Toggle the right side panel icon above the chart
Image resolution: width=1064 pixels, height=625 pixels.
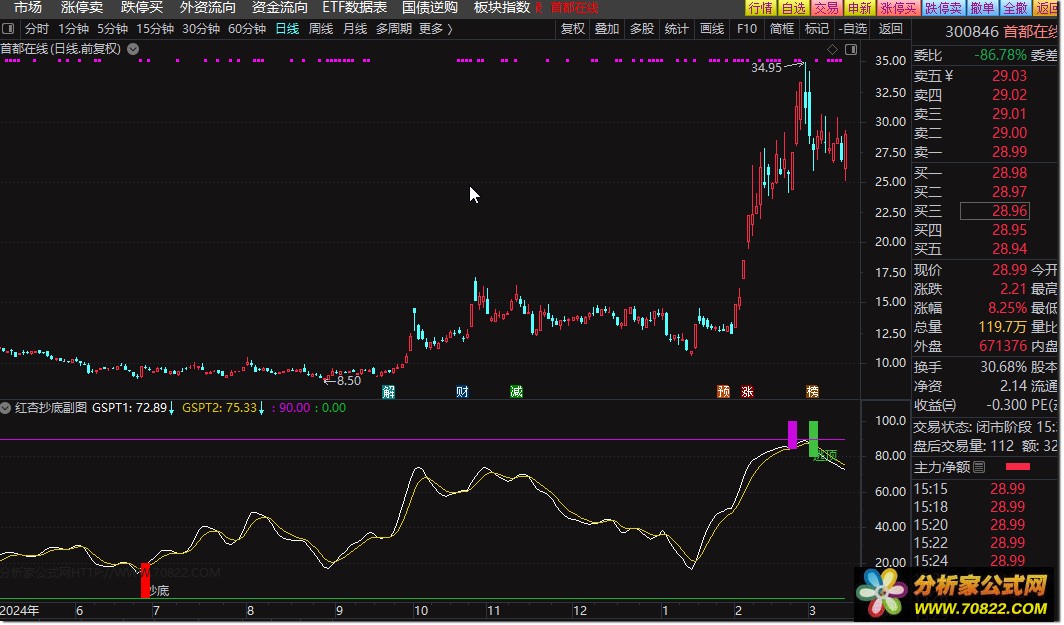point(851,50)
